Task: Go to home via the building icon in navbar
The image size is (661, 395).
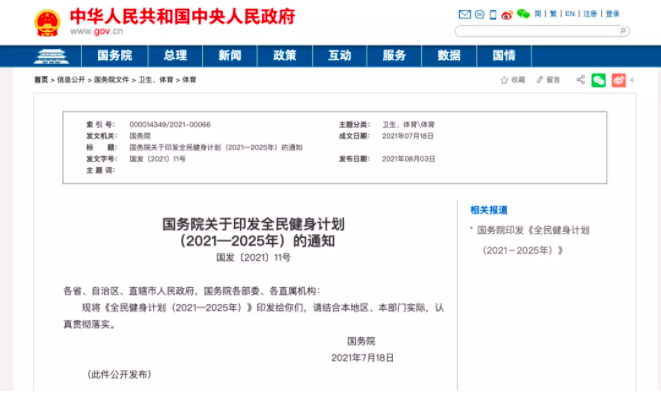Action: tap(51, 56)
